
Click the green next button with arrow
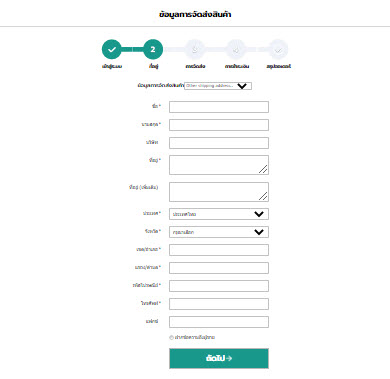219,358
